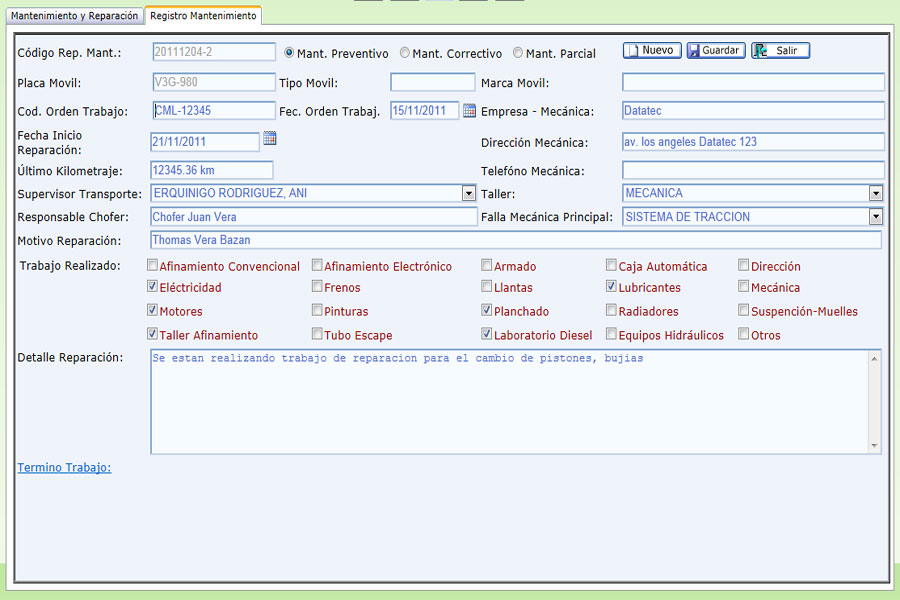Screen dimensions: 900x600
Task: Expand Falla Mecánica Principal dropdown
Action: [x=876, y=217]
